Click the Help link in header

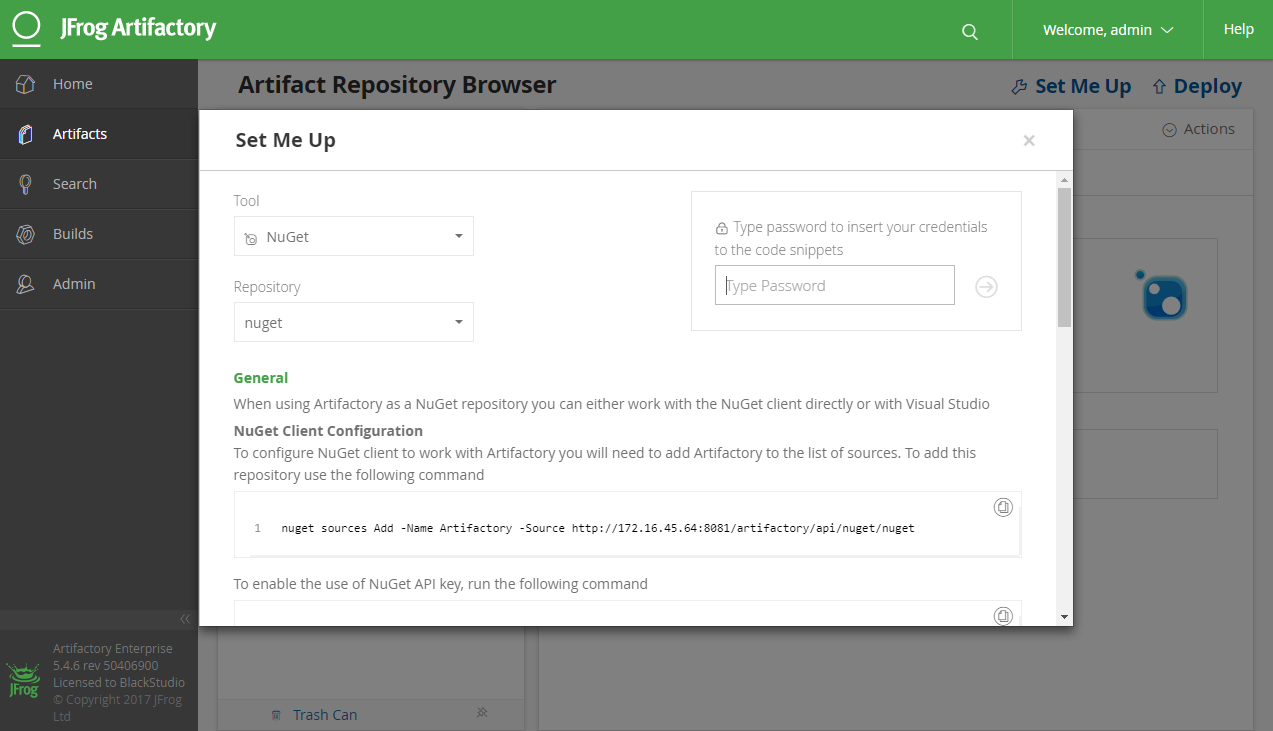point(1238,30)
